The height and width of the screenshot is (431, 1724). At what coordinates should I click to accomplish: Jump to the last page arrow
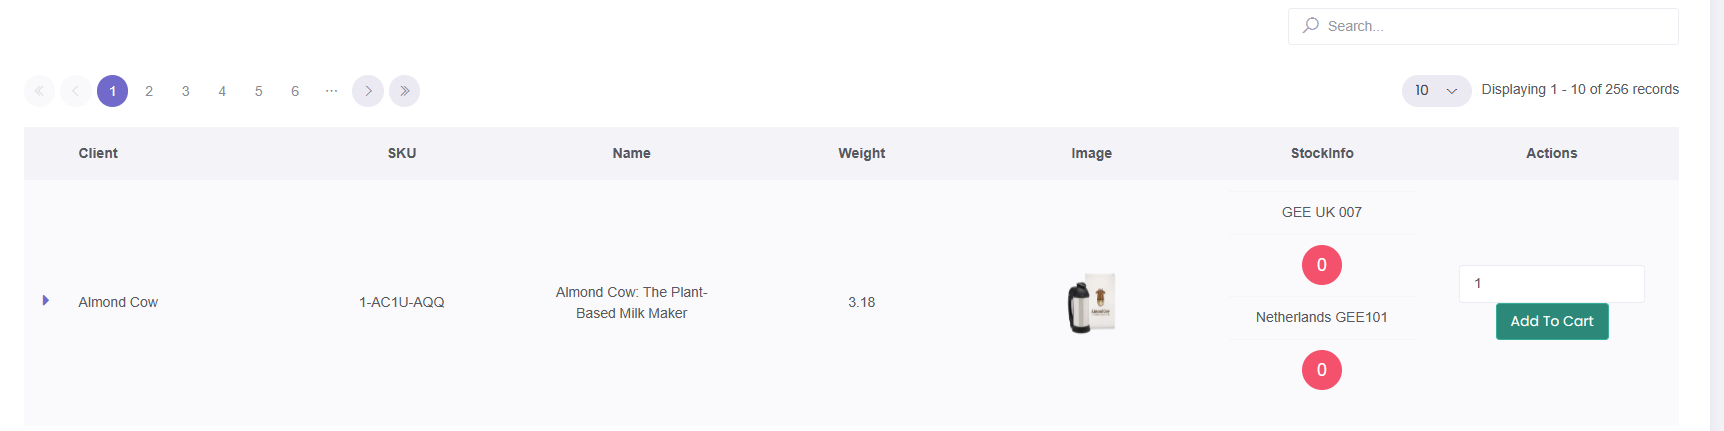pyautogui.click(x=404, y=91)
